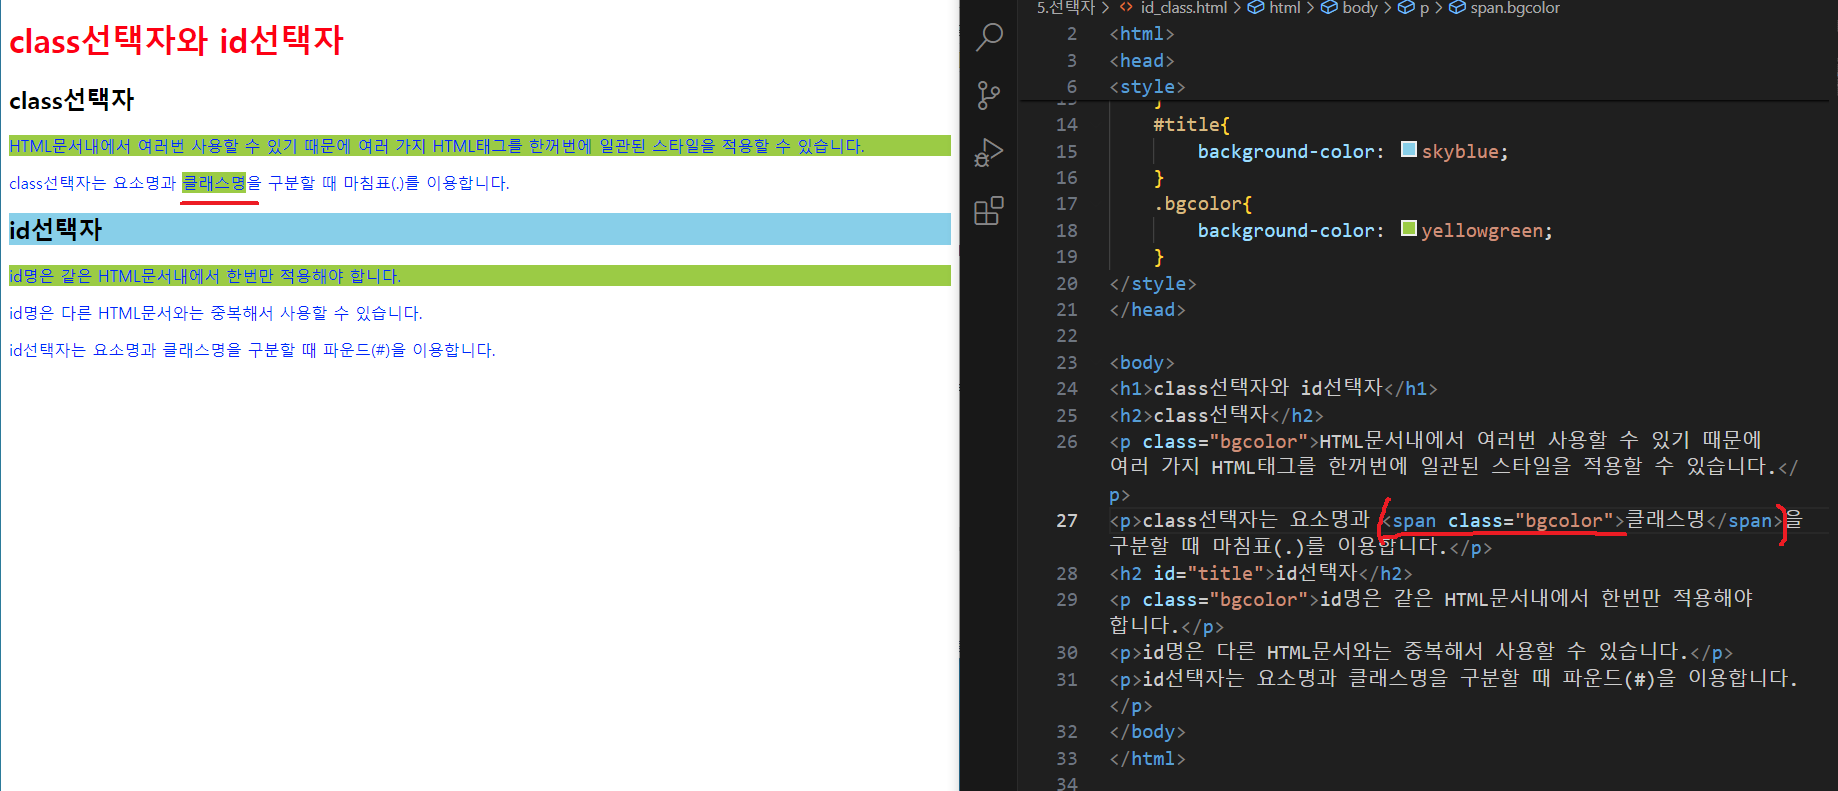
Task: Click the </head> closing tag on line 21
Action: [x=1147, y=310]
